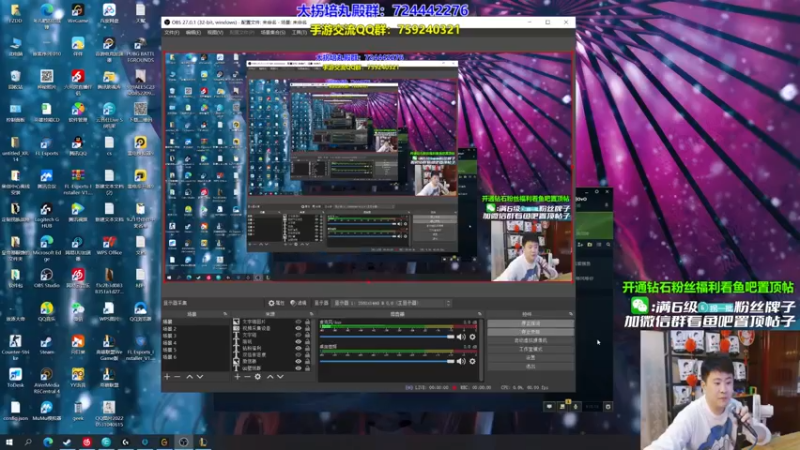Open source Filters in OBS toolbar
Image resolution: width=800 pixels, height=450 pixels.
point(298,303)
